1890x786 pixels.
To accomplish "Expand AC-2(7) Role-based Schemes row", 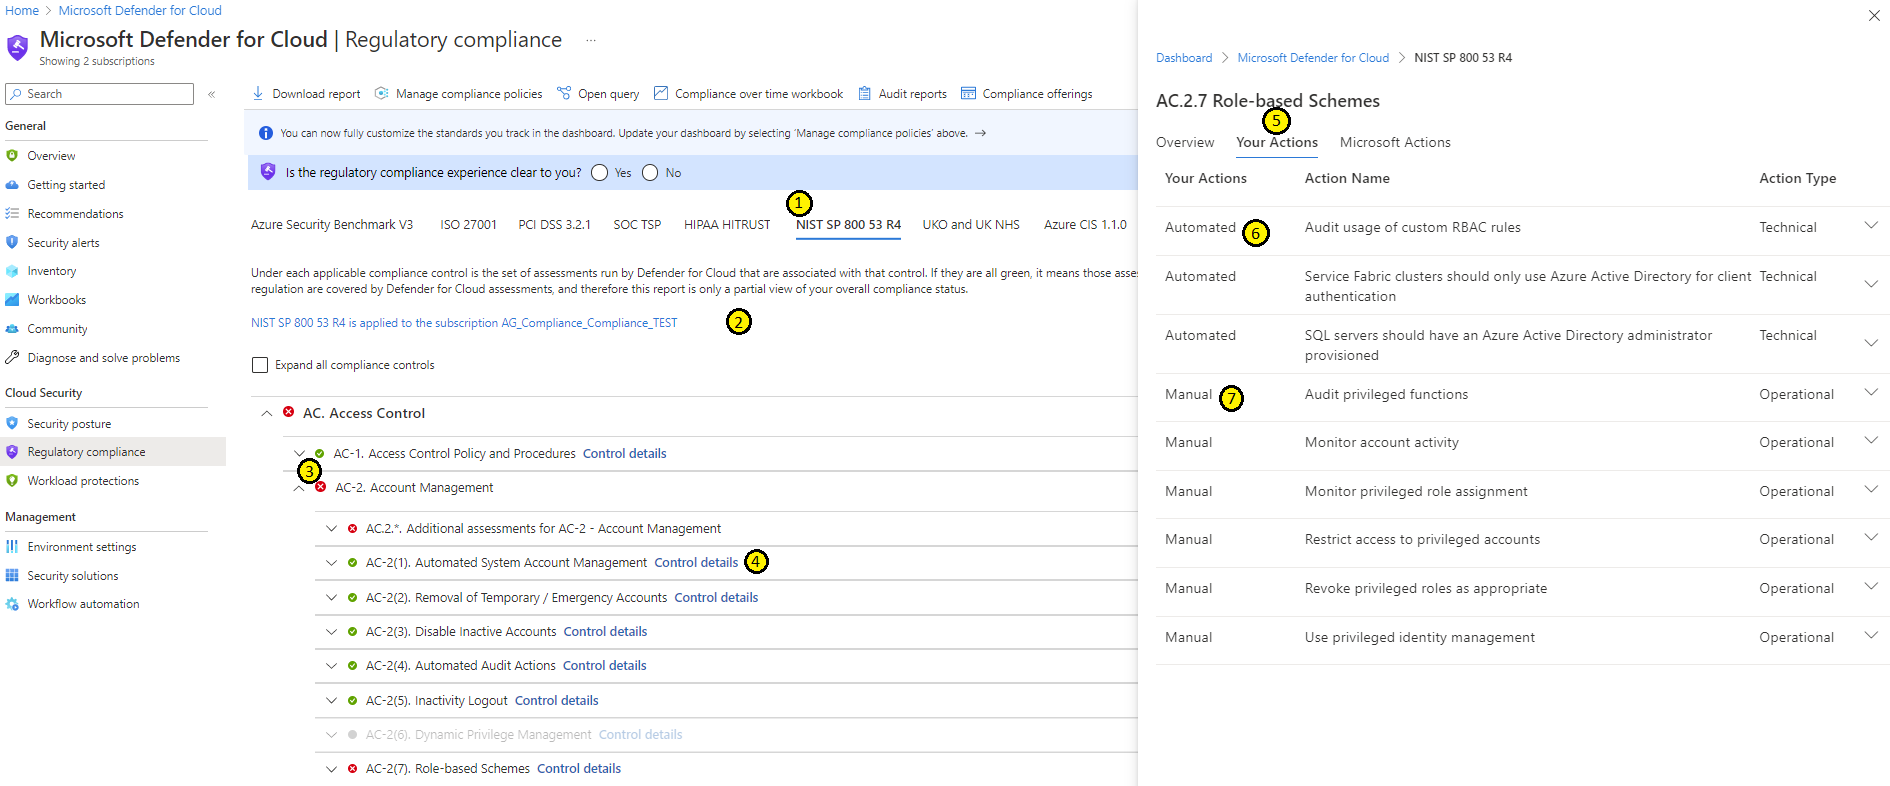I will [x=331, y=769].
